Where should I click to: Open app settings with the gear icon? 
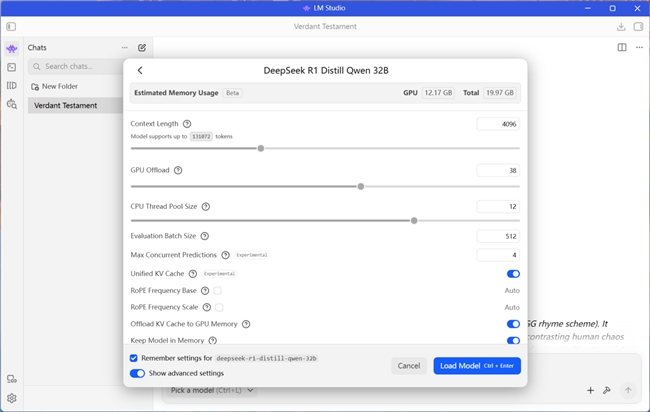pyautogui.click(x=11, y=398)
